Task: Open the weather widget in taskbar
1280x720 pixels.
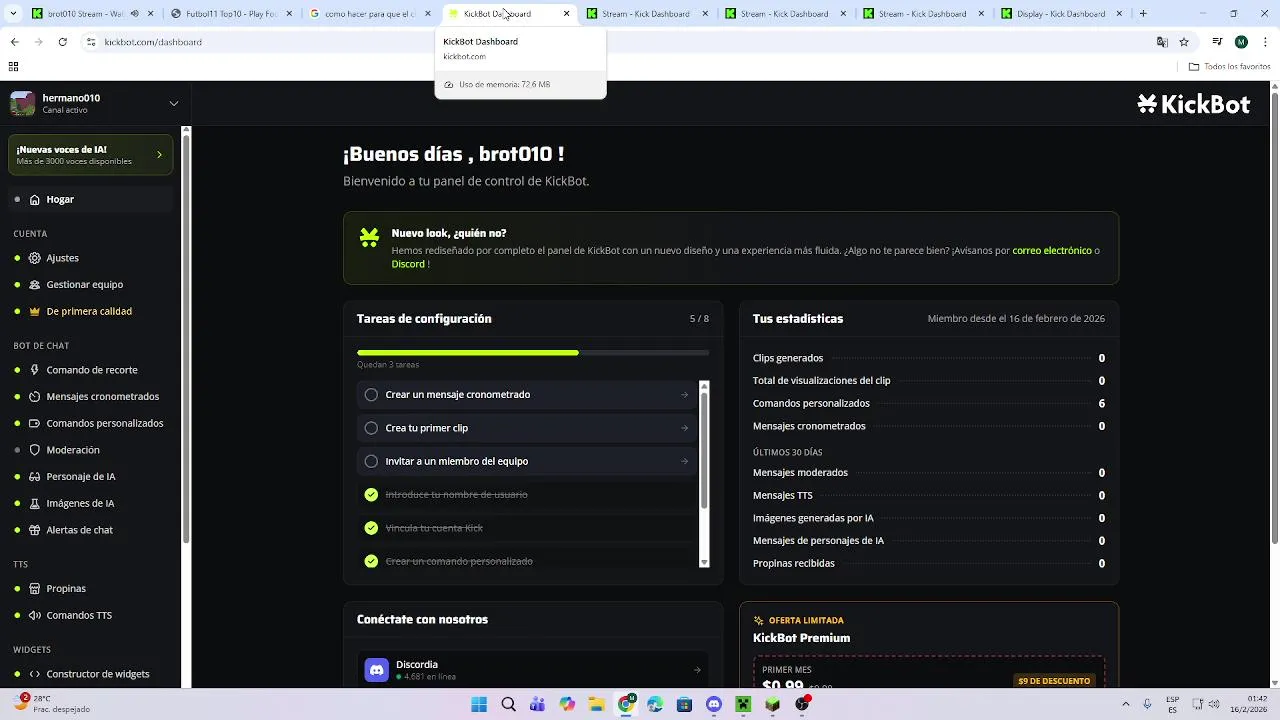Action: point(50,704)
